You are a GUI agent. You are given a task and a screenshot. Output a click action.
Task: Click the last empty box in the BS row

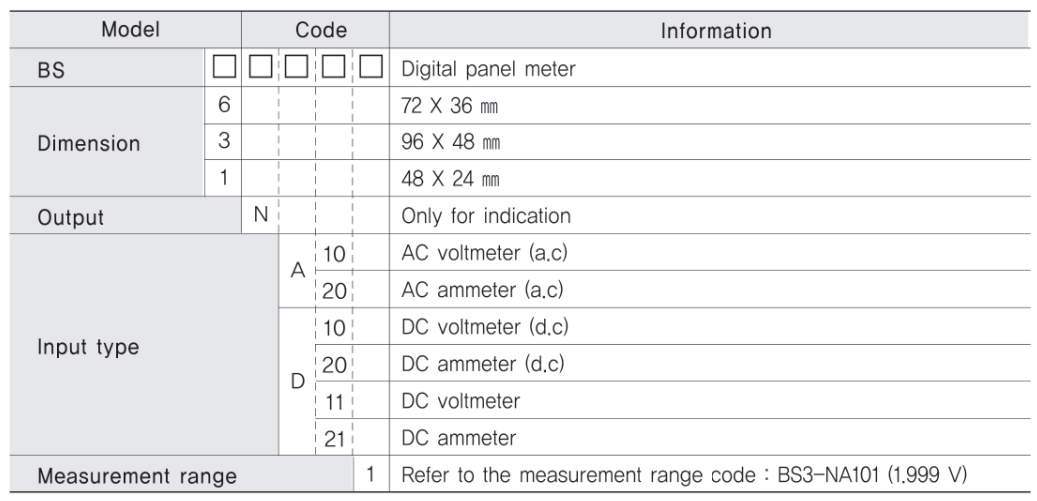pyautogui.click(x=370, y=67)
